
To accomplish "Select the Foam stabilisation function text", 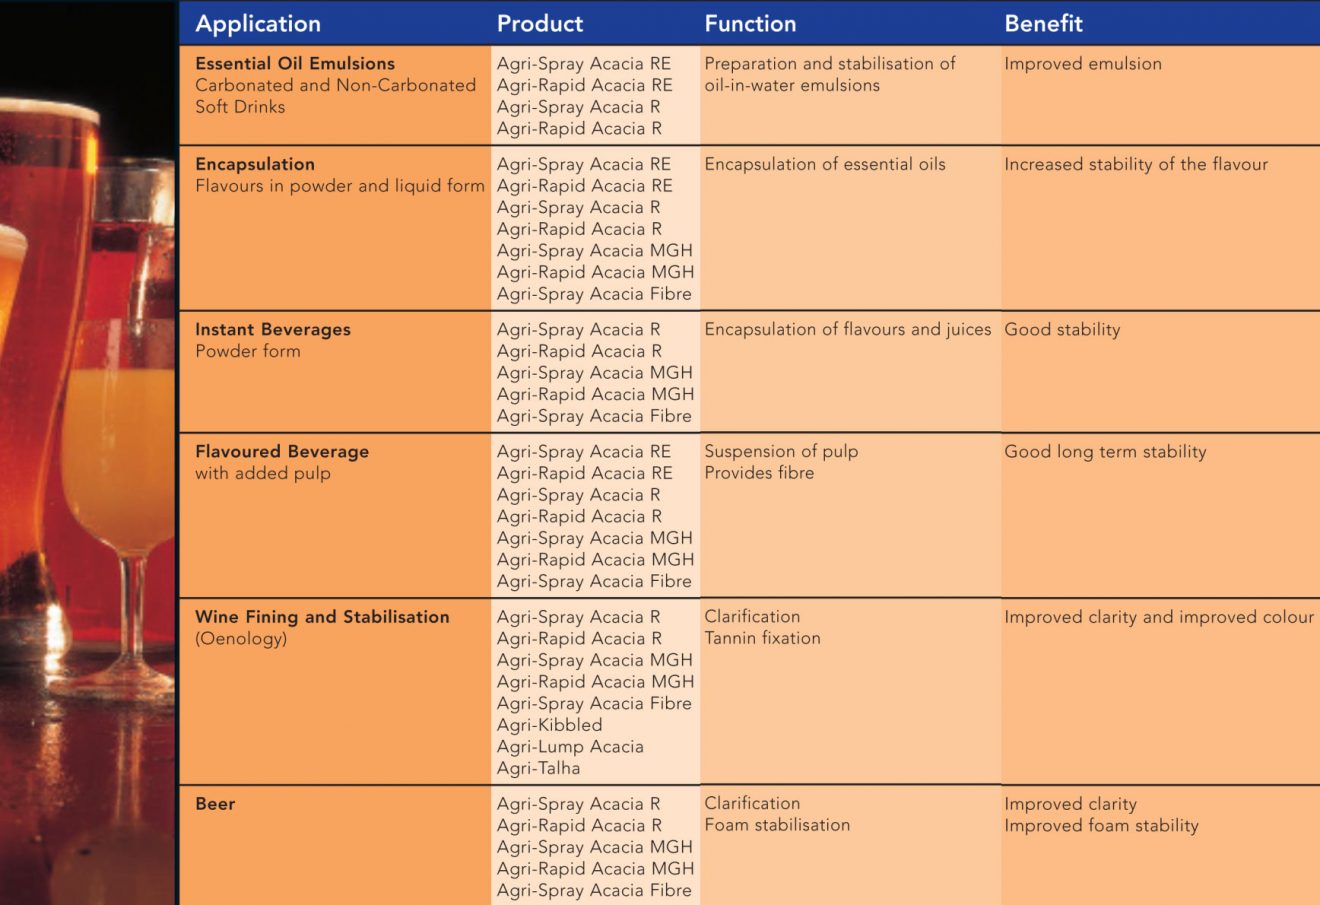I will pyautogui.click(x=777, y=825).
